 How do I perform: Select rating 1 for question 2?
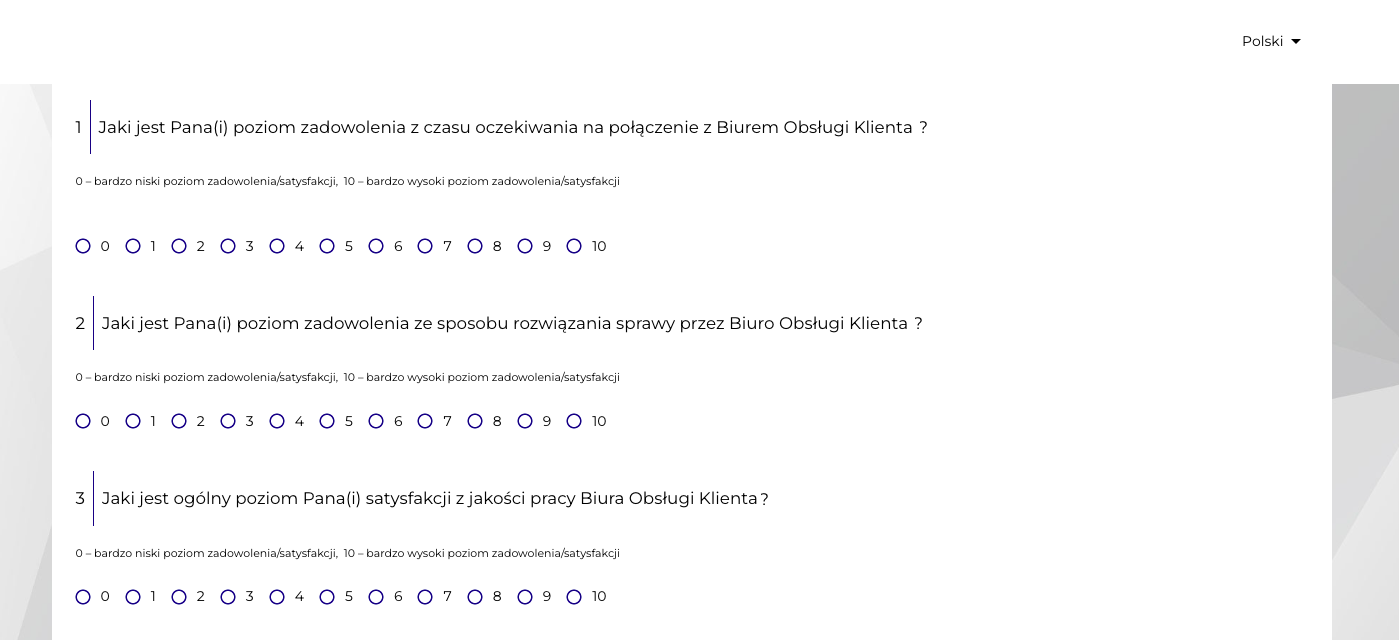[x=133, y=421]
